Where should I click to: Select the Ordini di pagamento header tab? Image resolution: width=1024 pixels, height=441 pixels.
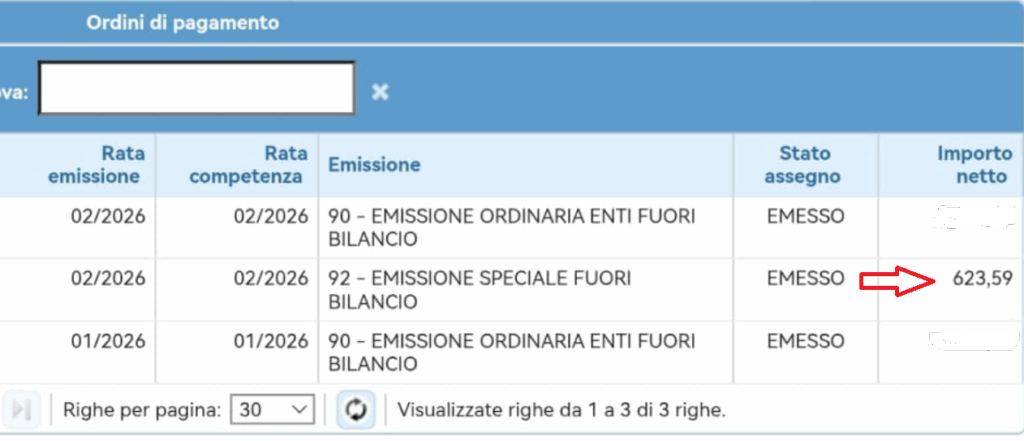click(x=182, y=21)
